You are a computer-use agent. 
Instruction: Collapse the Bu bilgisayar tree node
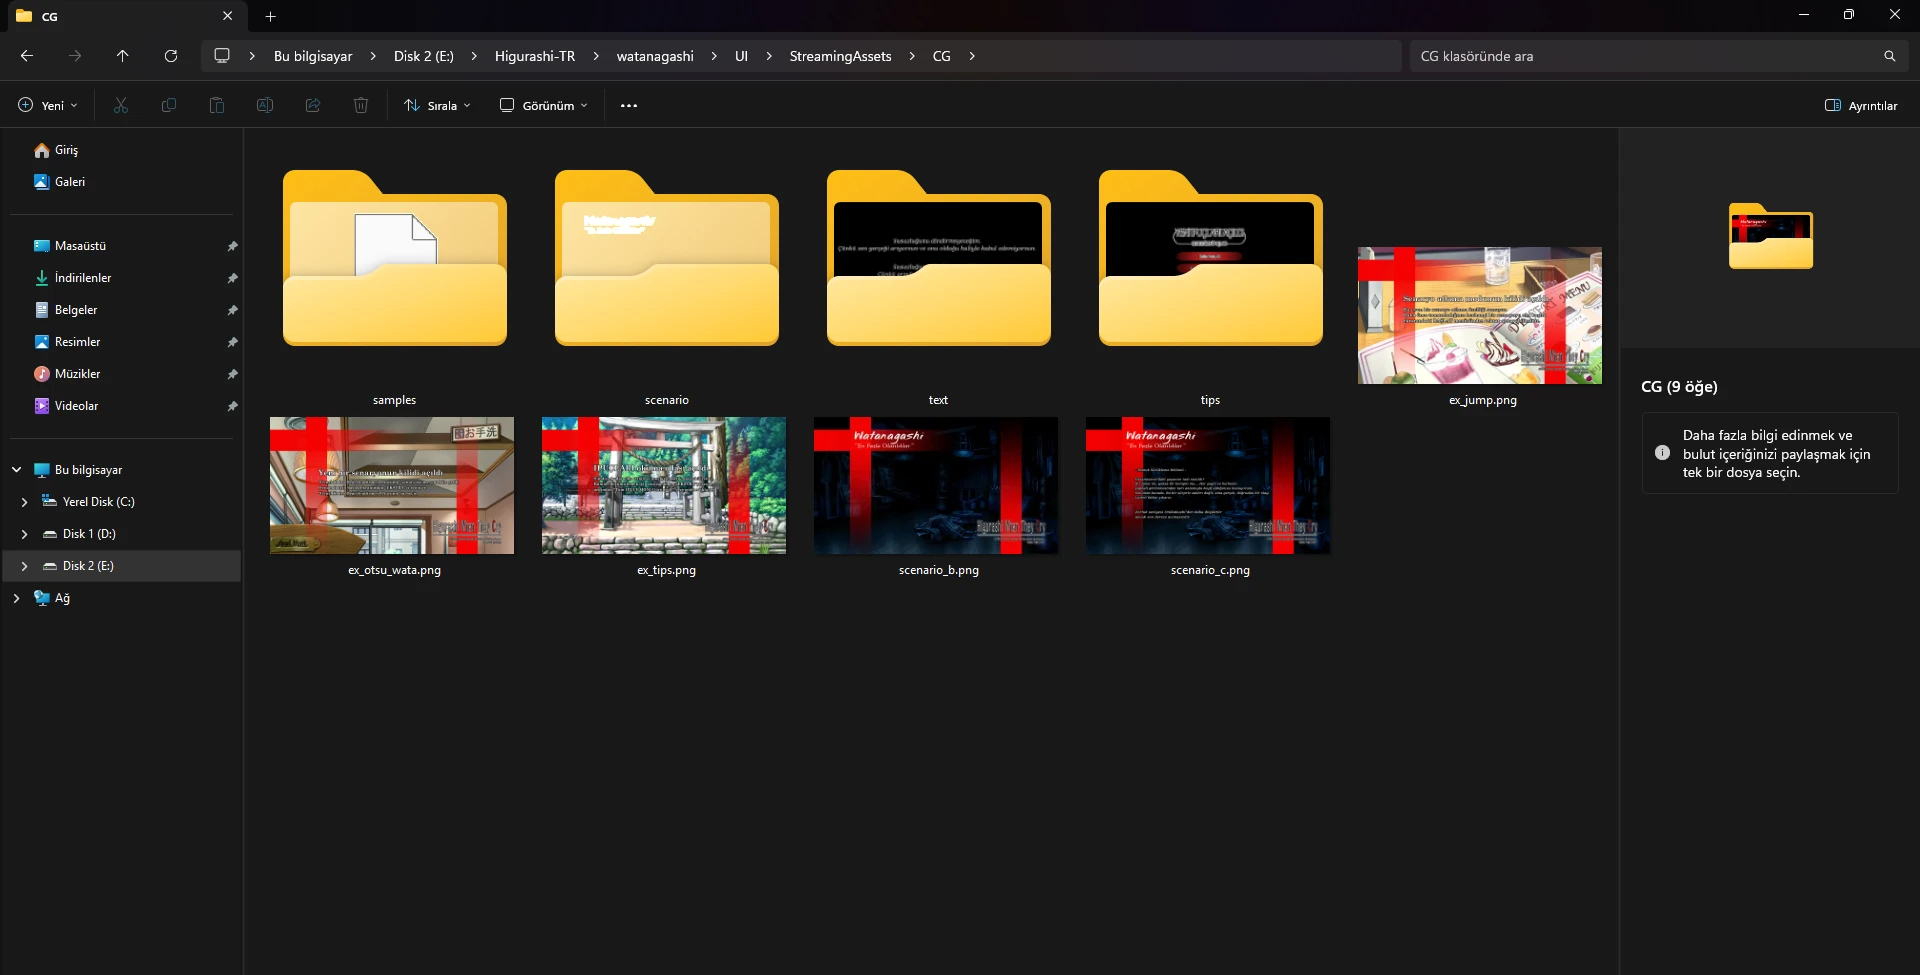pyautogui.click(x=16, y=470)
